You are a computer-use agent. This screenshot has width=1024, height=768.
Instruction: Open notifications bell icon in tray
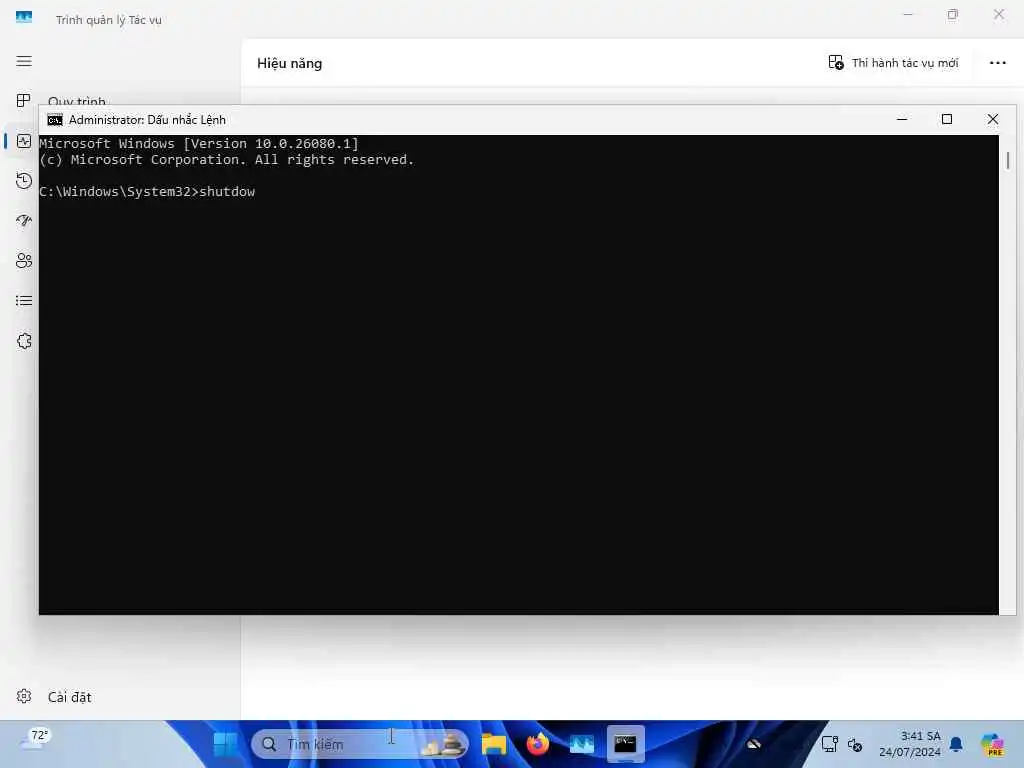click(955, 744)
